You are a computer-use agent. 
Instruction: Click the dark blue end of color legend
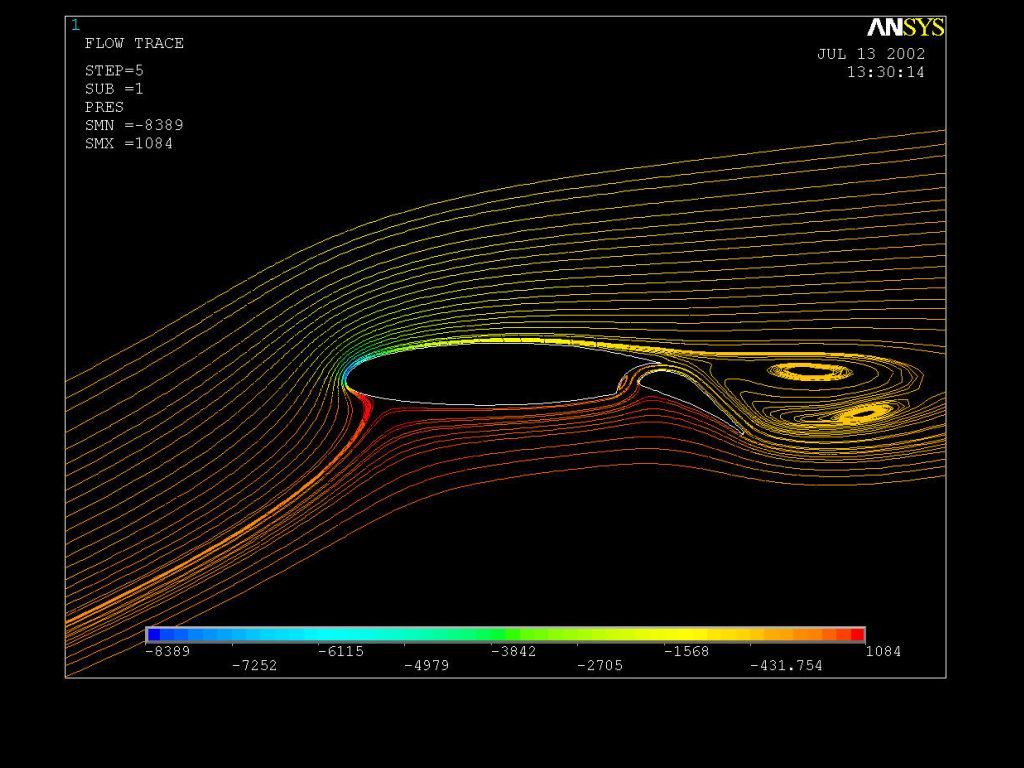153,633
